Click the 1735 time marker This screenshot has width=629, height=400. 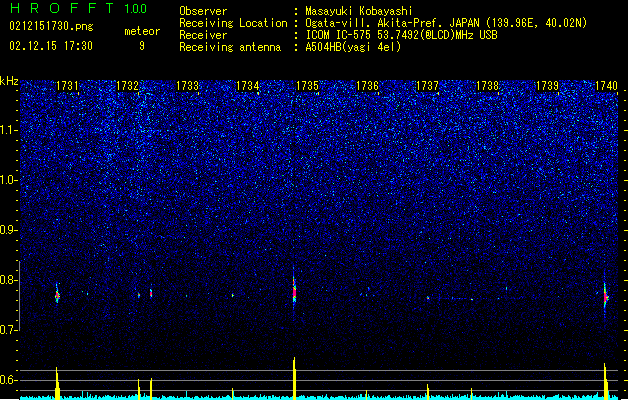(307, 86)
